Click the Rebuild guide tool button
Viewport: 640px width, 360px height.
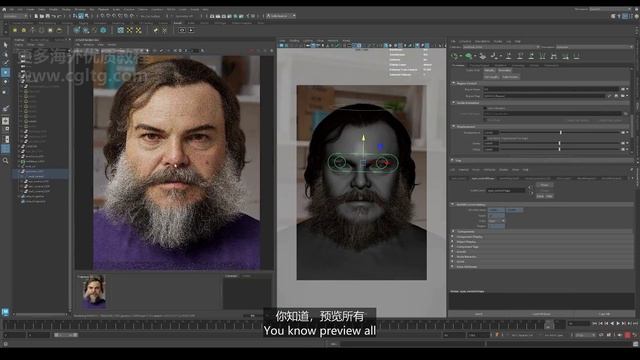pyautogui.click(x=489, y=70)
